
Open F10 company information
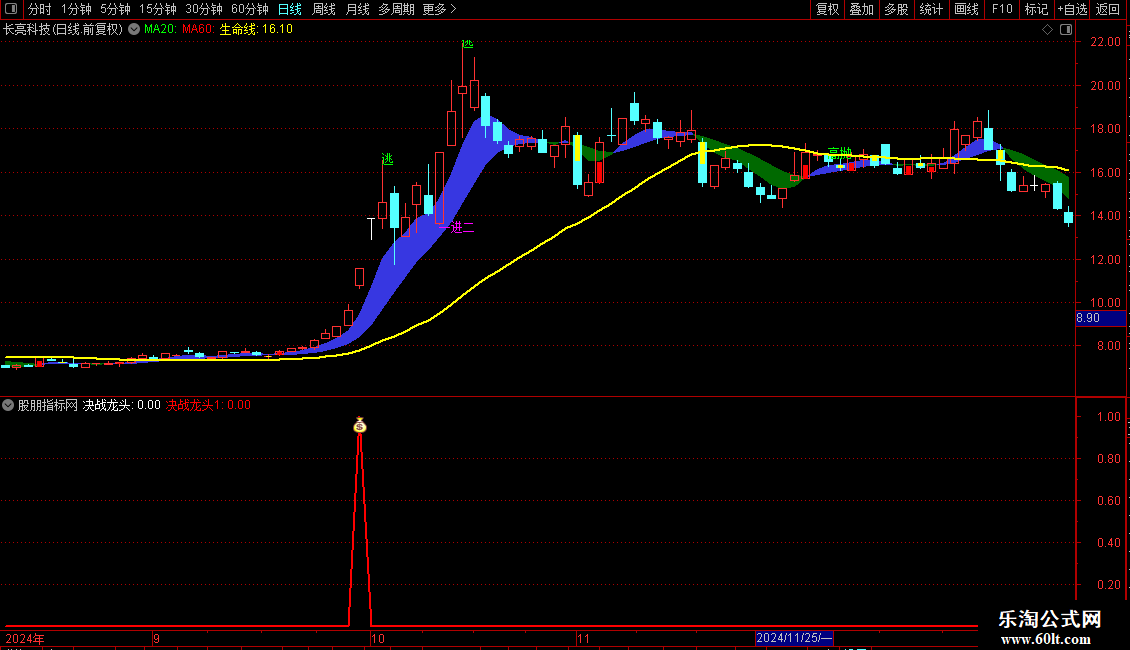tap(1002, 9)
